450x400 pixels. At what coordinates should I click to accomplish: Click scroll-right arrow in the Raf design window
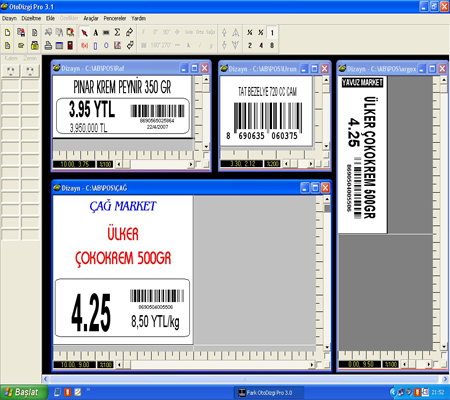[x=191, y=164]
